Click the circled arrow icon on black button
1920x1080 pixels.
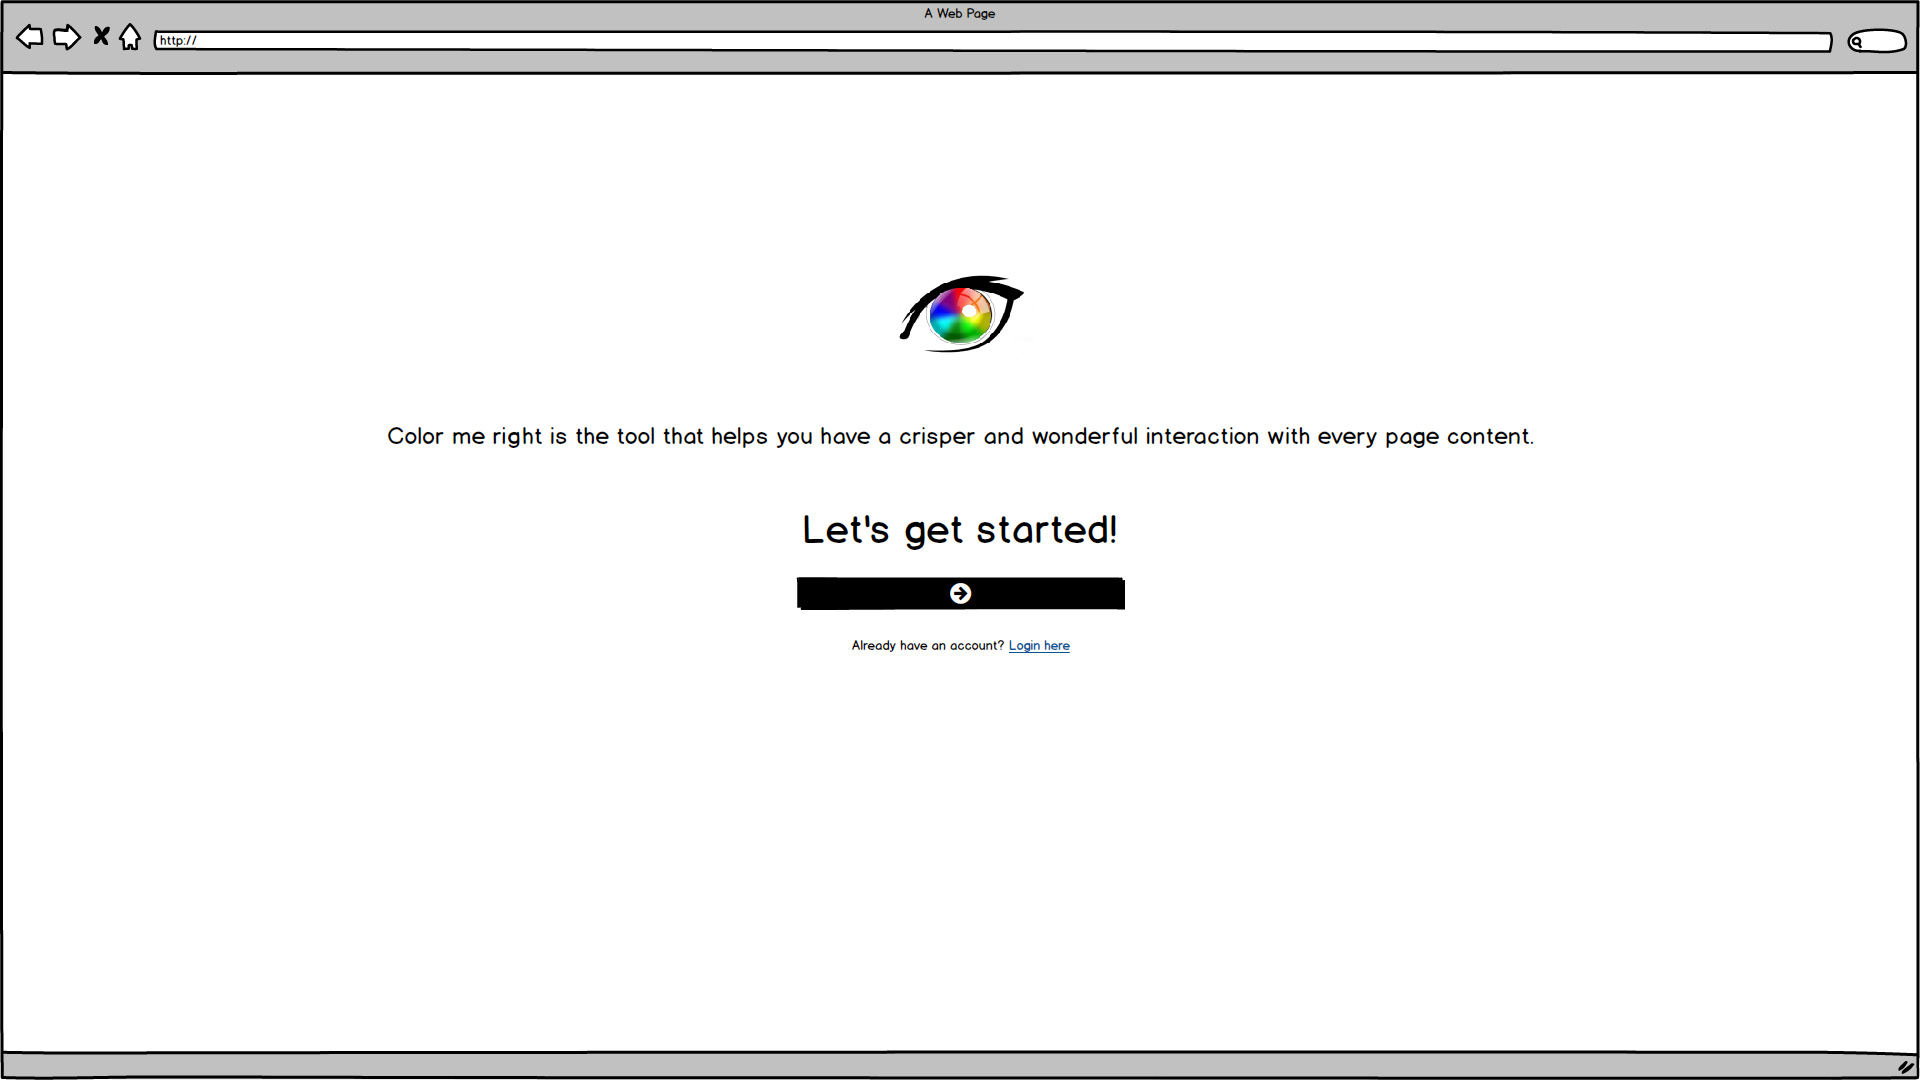tap(960, 593)
